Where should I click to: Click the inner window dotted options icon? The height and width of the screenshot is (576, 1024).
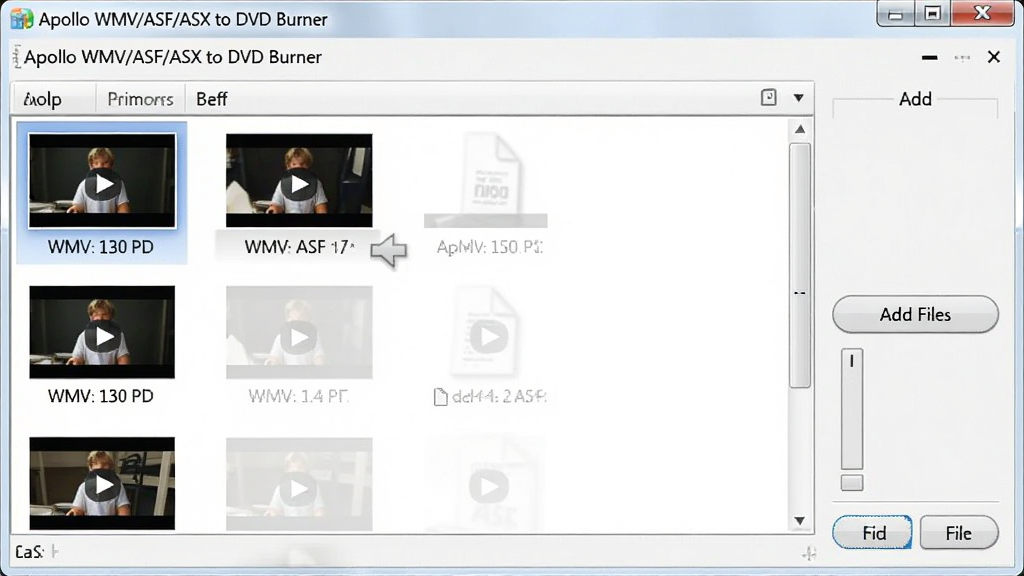962,57
